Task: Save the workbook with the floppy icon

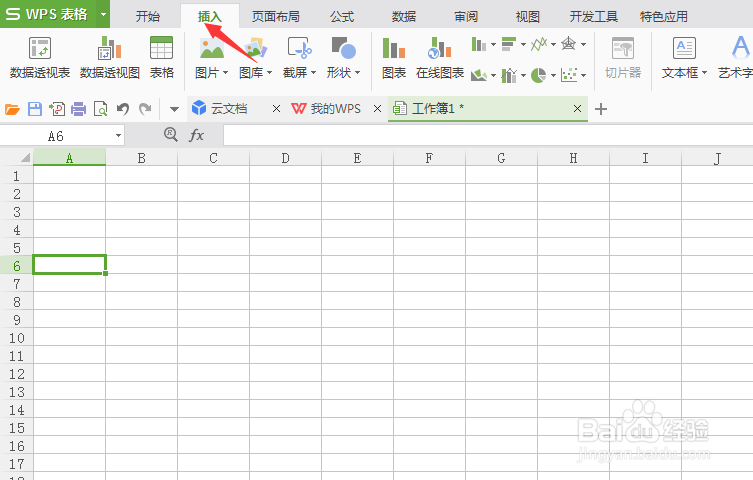Action: 35,109
